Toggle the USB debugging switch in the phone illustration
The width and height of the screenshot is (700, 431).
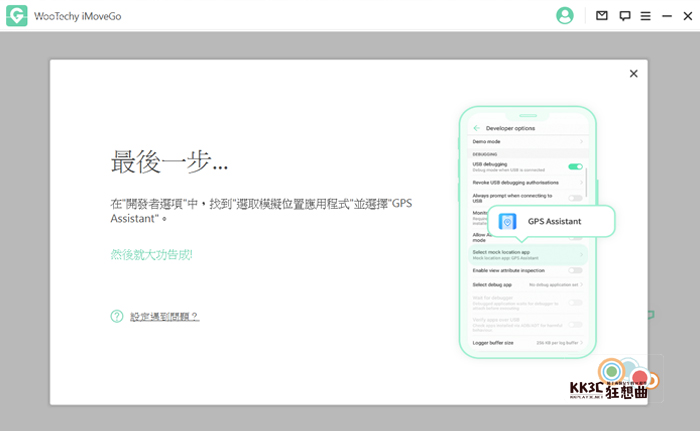coord(575,167)
